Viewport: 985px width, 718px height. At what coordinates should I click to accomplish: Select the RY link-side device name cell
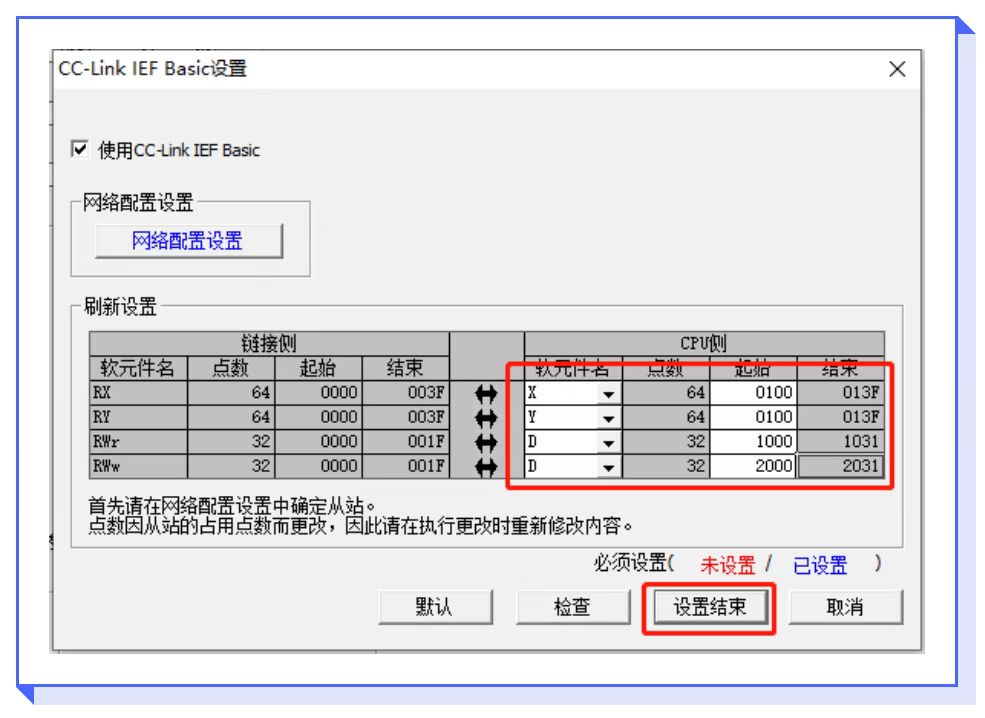point(138,418)
